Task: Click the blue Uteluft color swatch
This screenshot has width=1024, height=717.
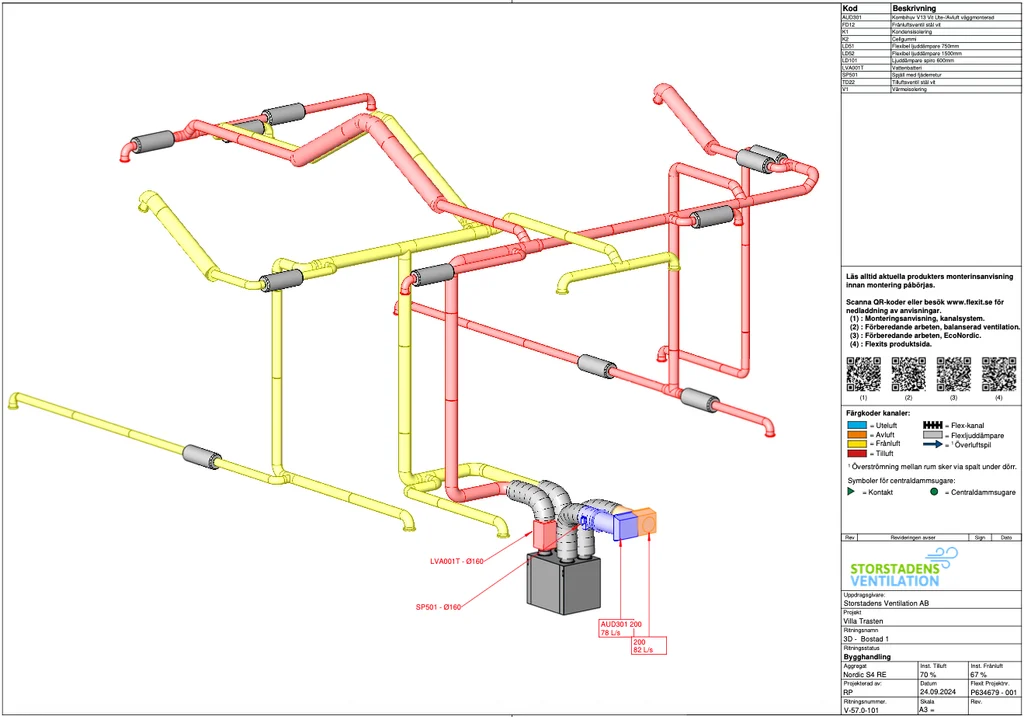Action: point(856,425)
